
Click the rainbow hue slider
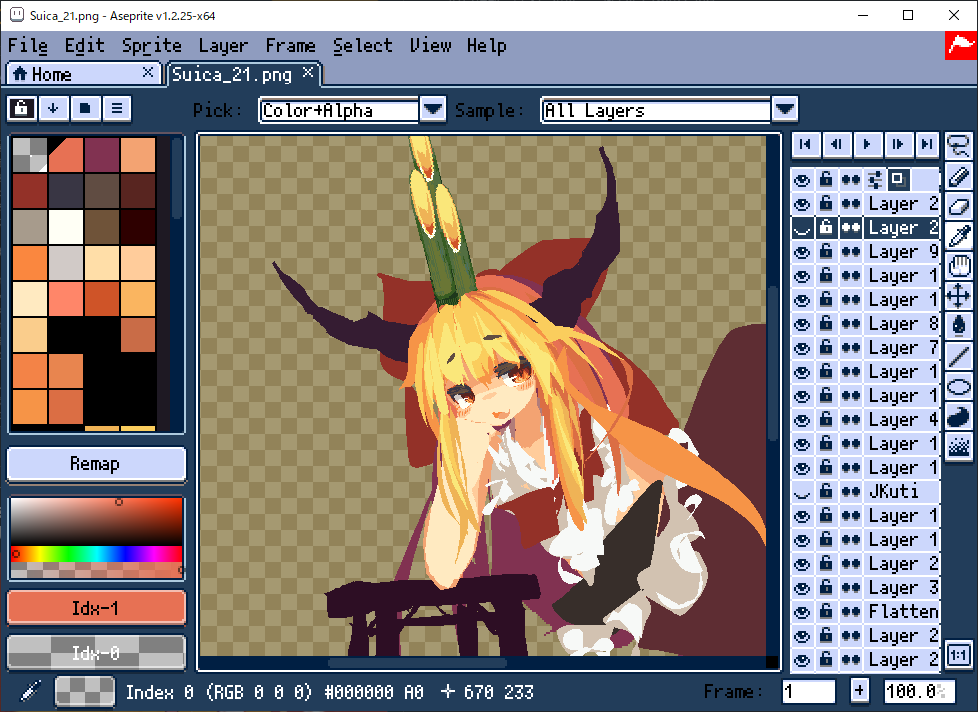97,554
